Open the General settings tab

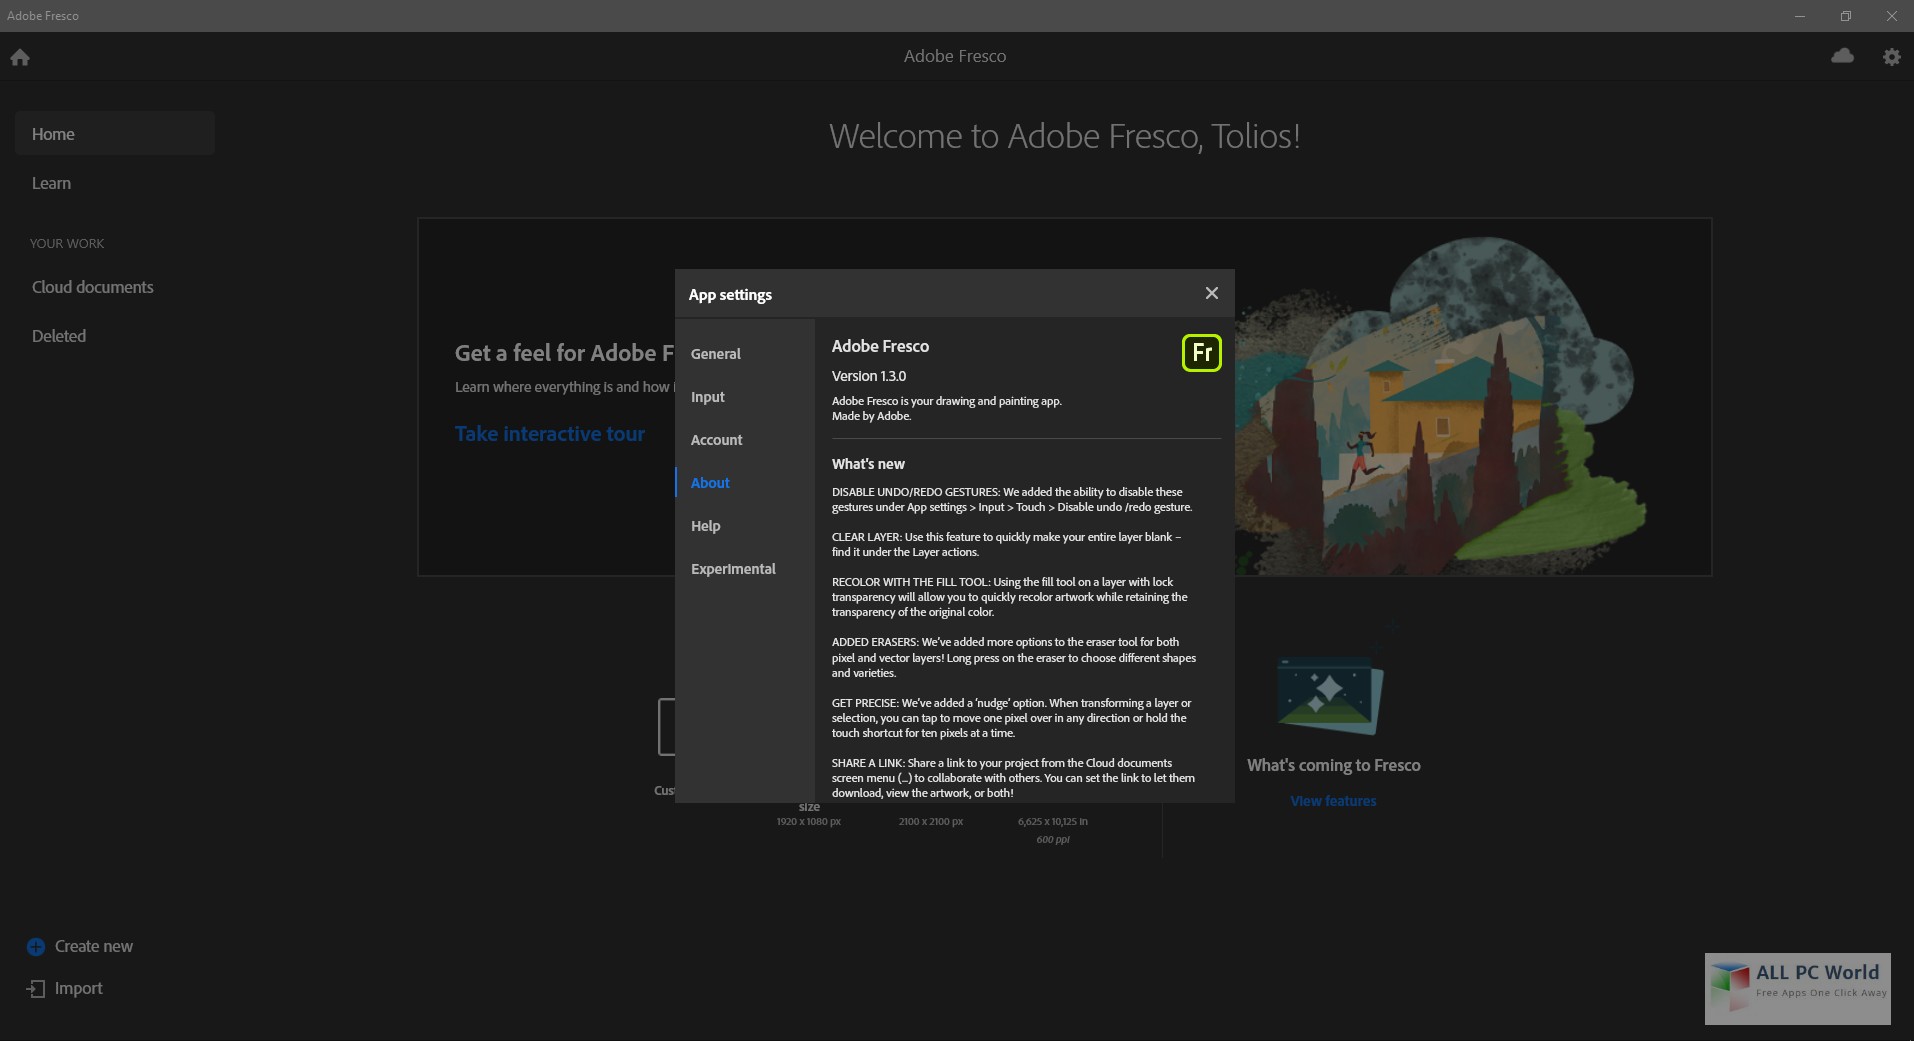point(745,354)
